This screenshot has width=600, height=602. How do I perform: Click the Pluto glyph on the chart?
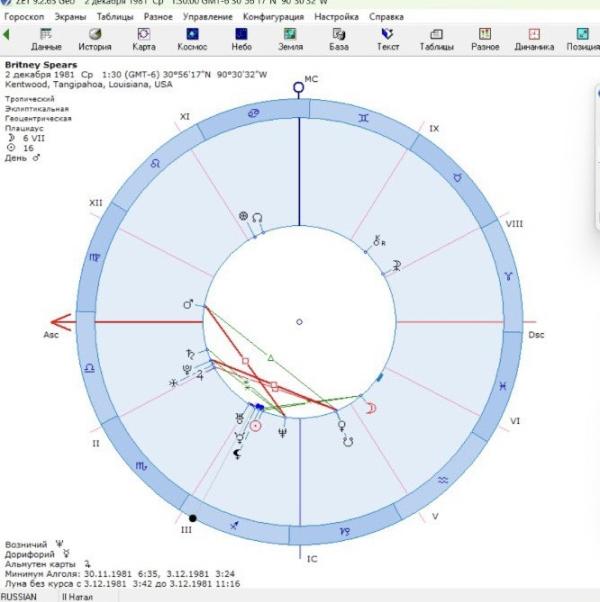187,369
